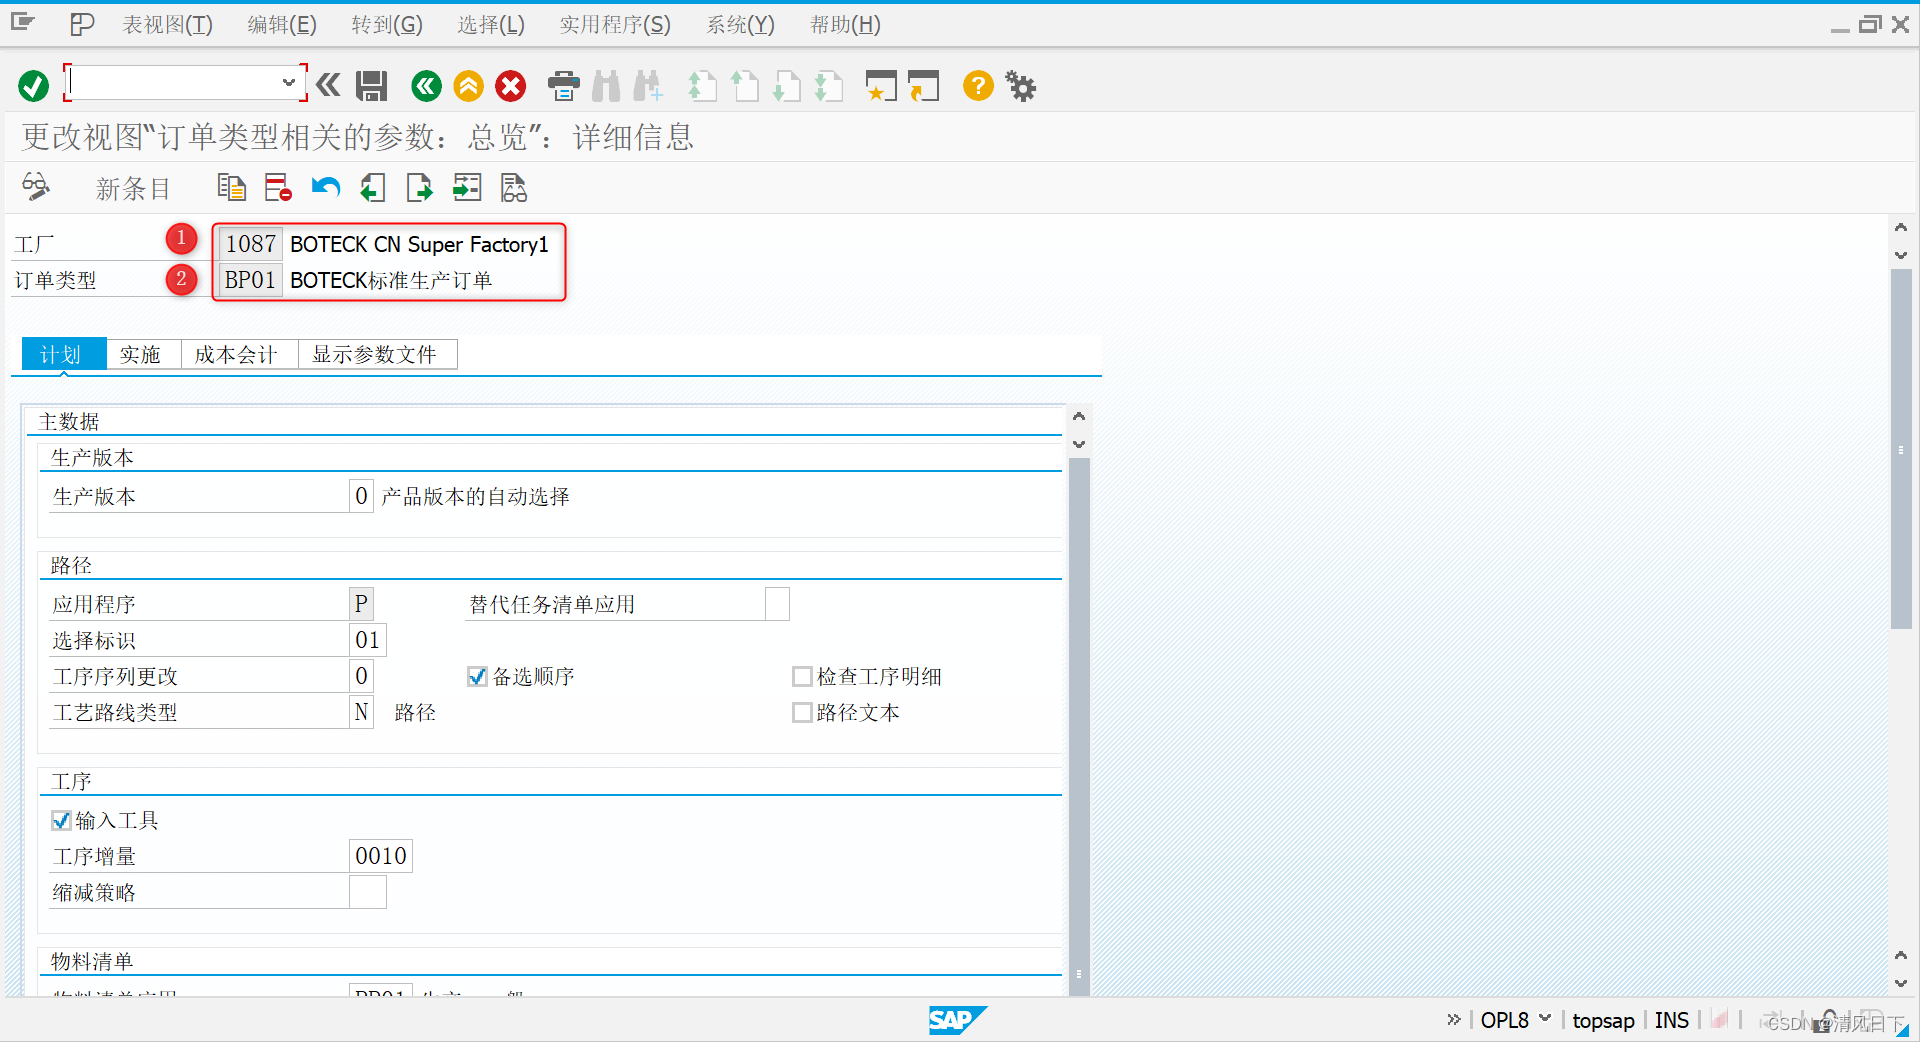Switch to the 成本会计 tab

coord(239,354)
